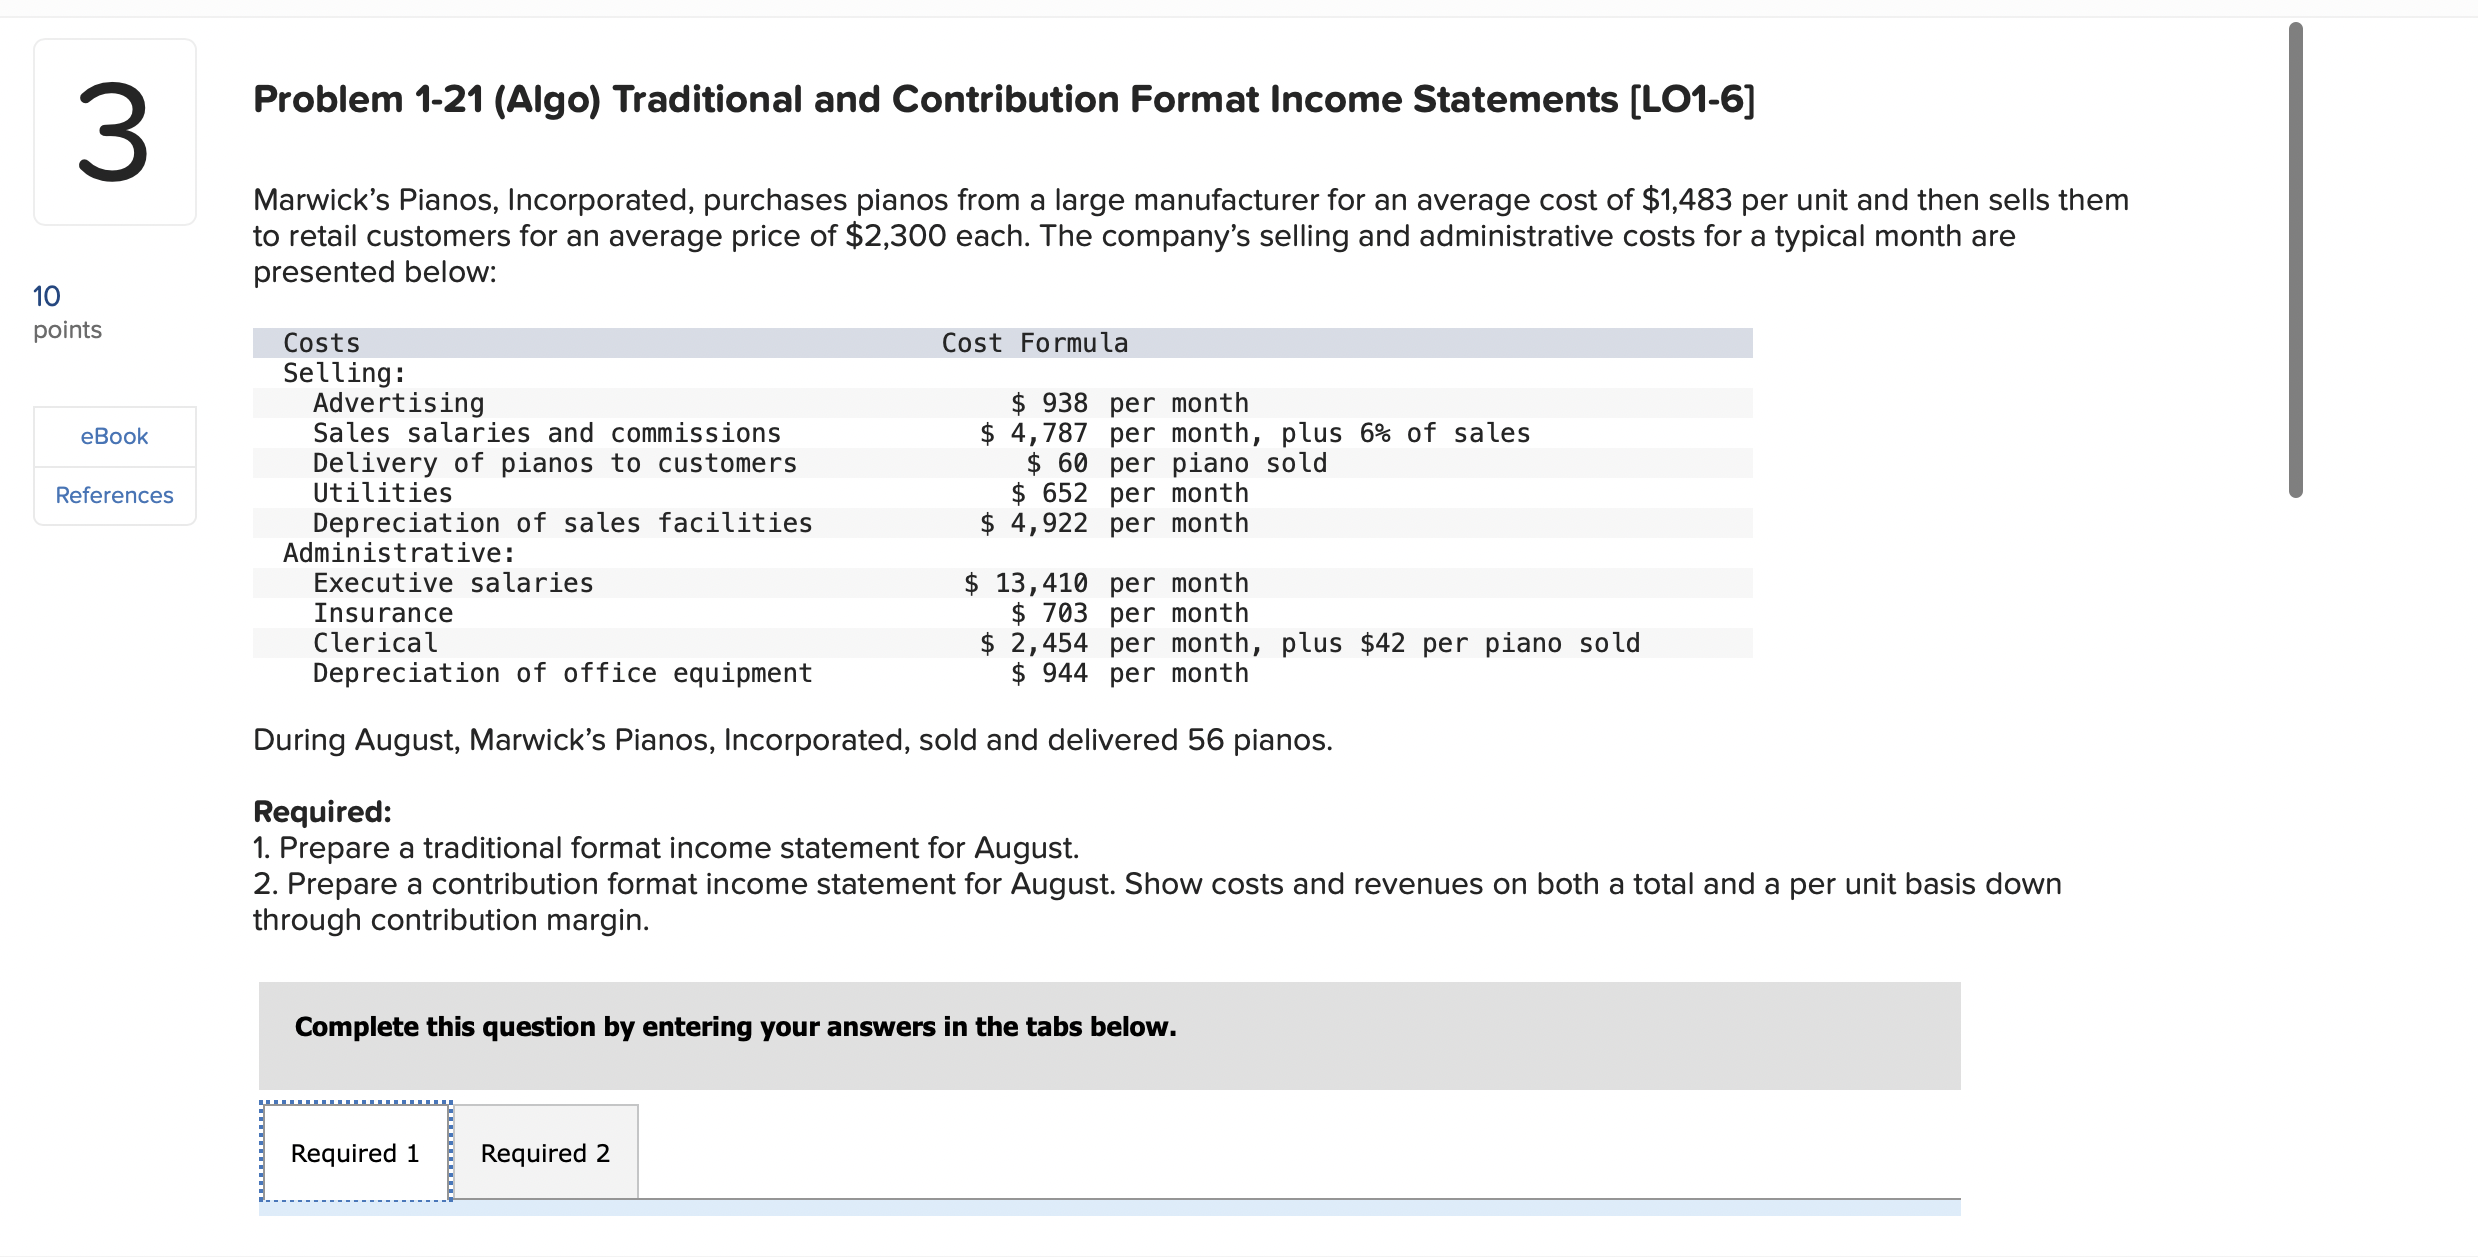2478x1257 pixels.
Task: Click the Problem 1-21 title heading
Action: pos(1003,100)
